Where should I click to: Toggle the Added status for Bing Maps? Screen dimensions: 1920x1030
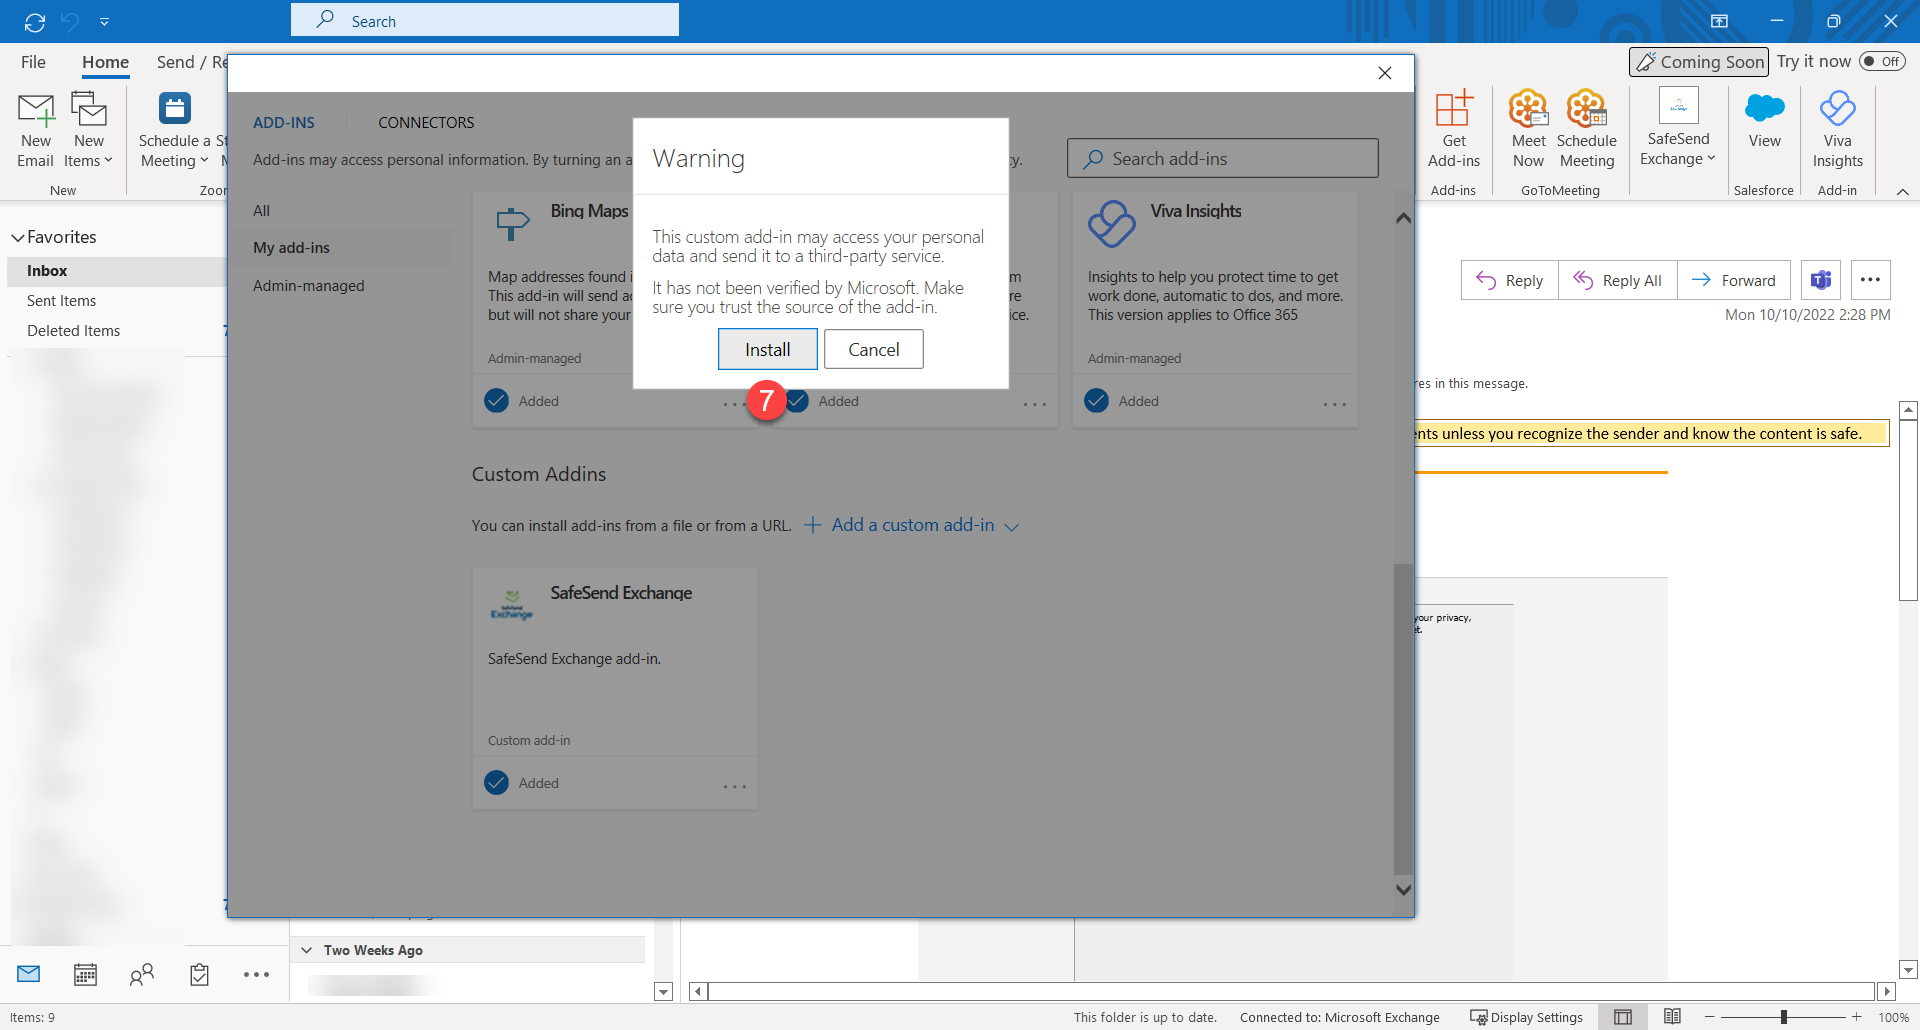point(497,400)
